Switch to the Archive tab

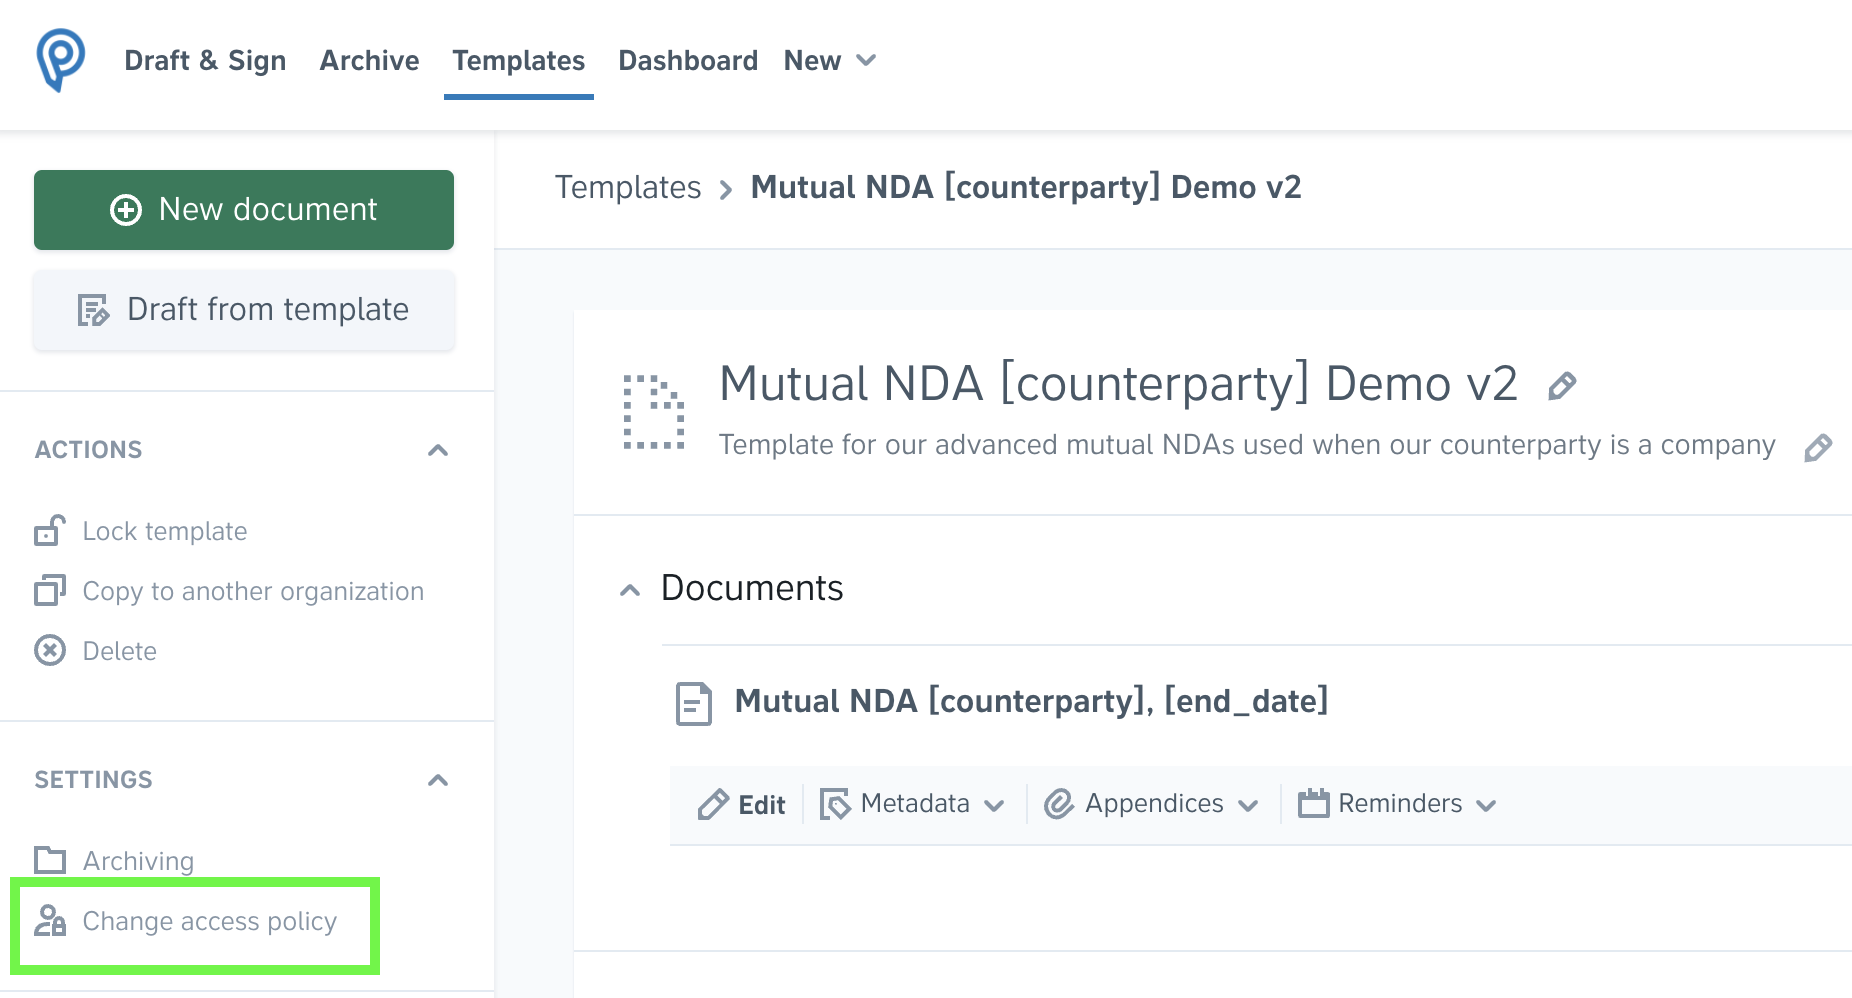[369, 61]
